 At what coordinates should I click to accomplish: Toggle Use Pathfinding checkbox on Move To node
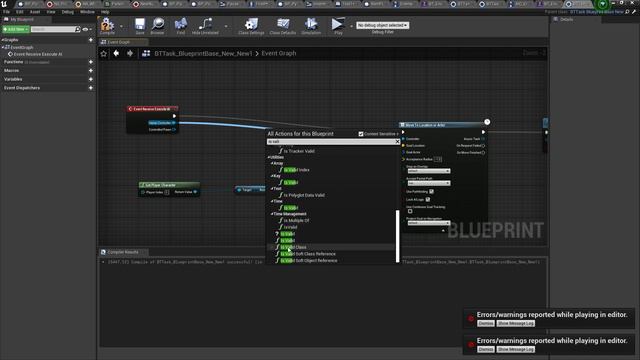[431, 191]
